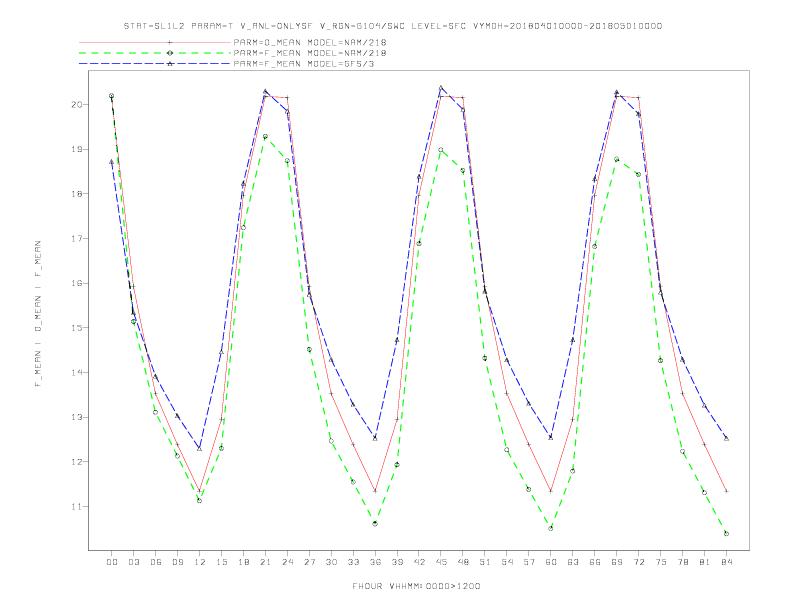Click y-axis tick value 17
The width and height of the screenshot is (792, 612).
pyautogui.click(x=77, y=238)
